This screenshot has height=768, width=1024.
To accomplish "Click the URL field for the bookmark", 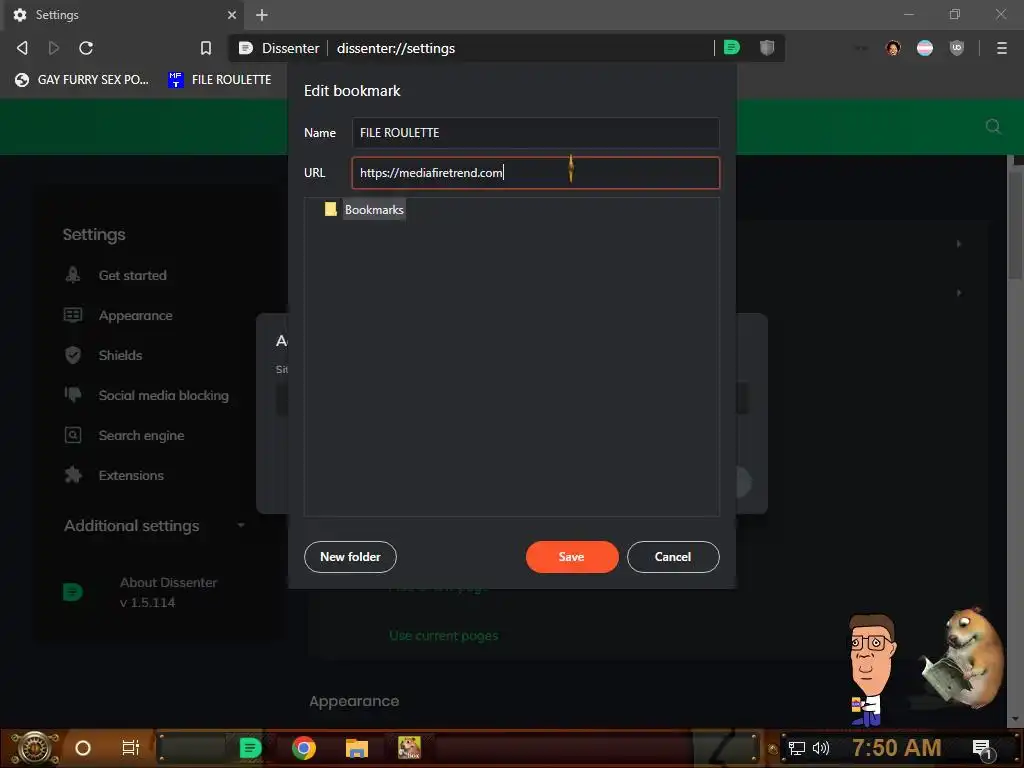I will (x=536, y=172).
